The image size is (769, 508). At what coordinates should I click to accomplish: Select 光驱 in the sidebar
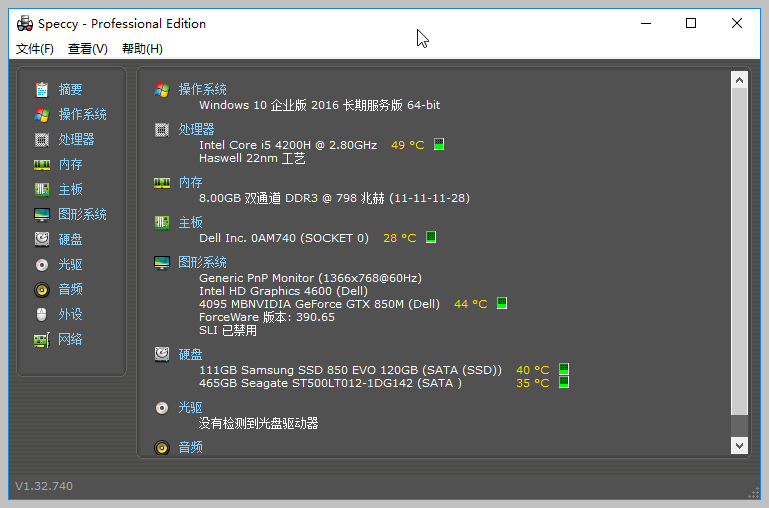coord(70,264)
